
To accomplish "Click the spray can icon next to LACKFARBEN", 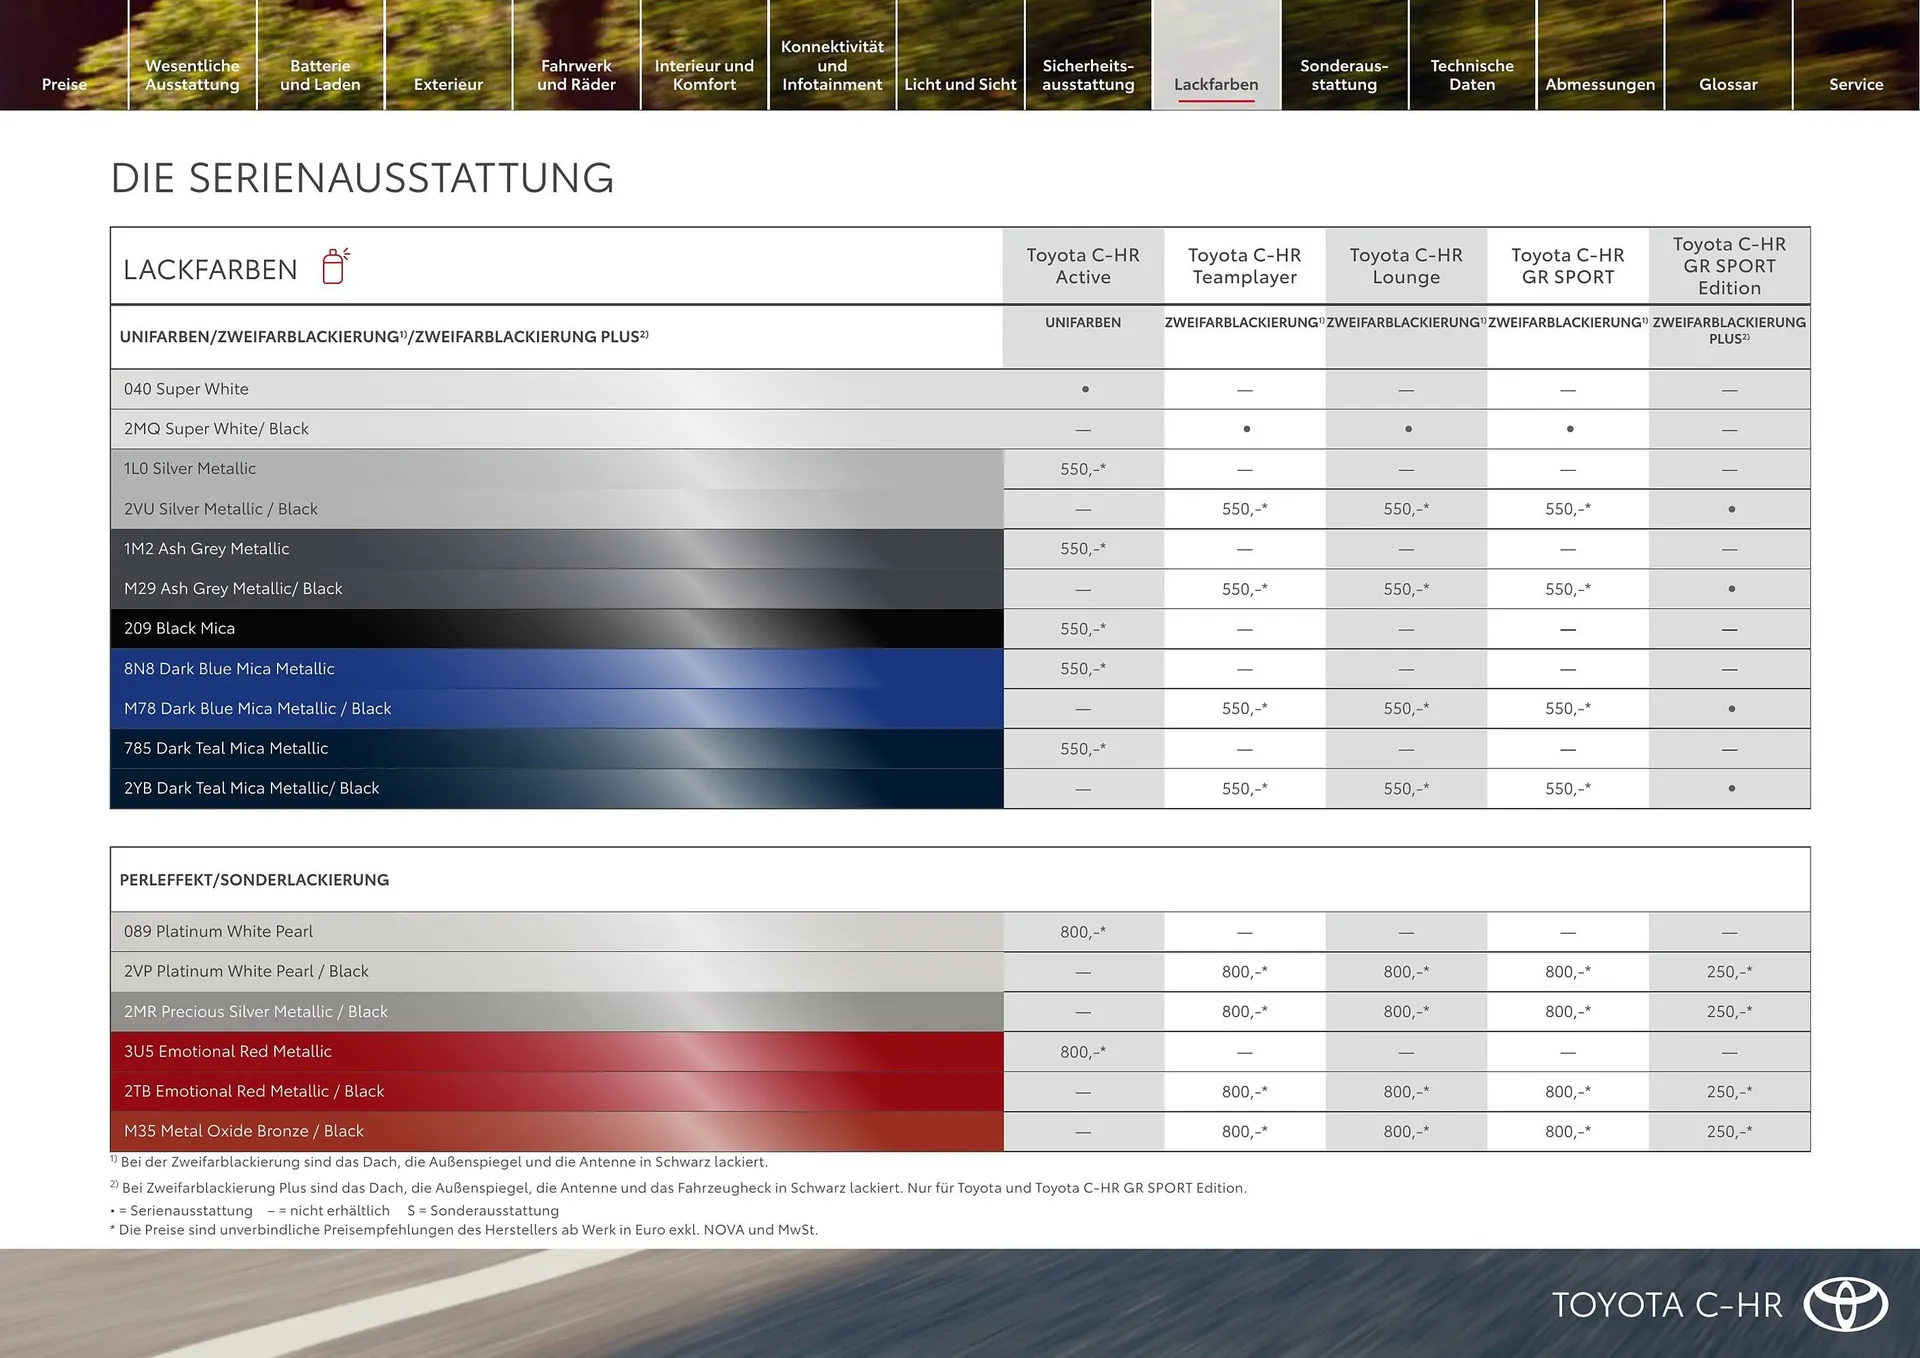I will 334,266.
